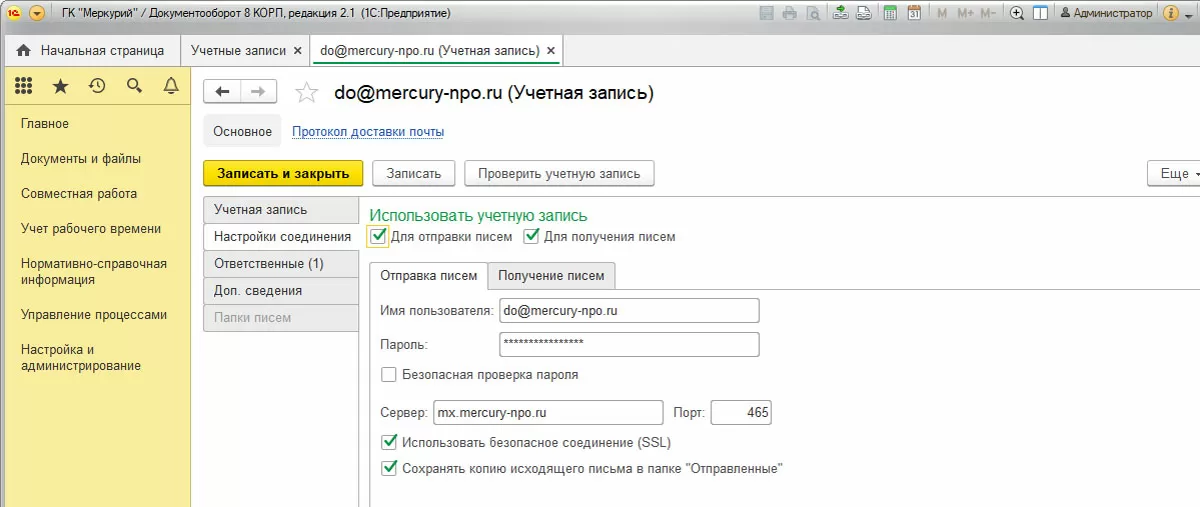The image size is (1200, 507).
Task: Open the 'Протокол доставки почты' link
Action: point(368,131)
